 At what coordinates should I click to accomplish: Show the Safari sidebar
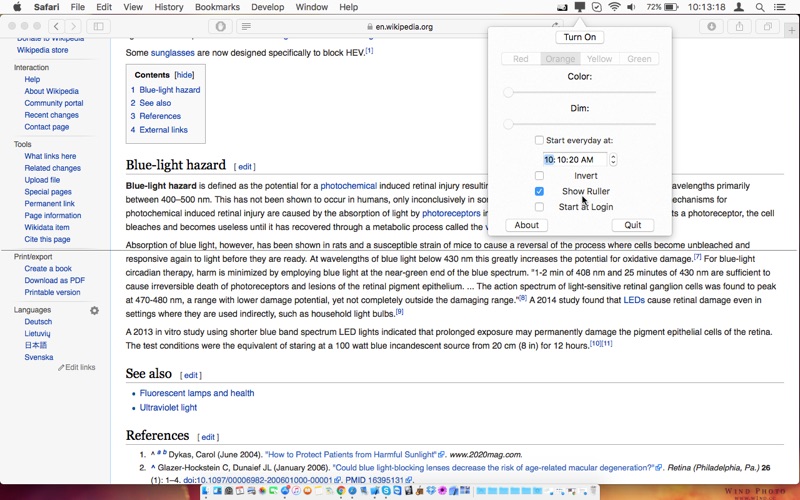click(x=98, y=26)
